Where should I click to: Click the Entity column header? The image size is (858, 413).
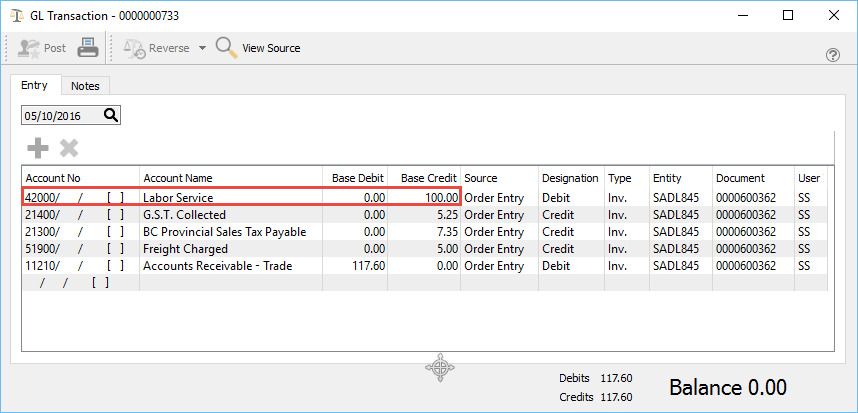[x=681, y=178]
